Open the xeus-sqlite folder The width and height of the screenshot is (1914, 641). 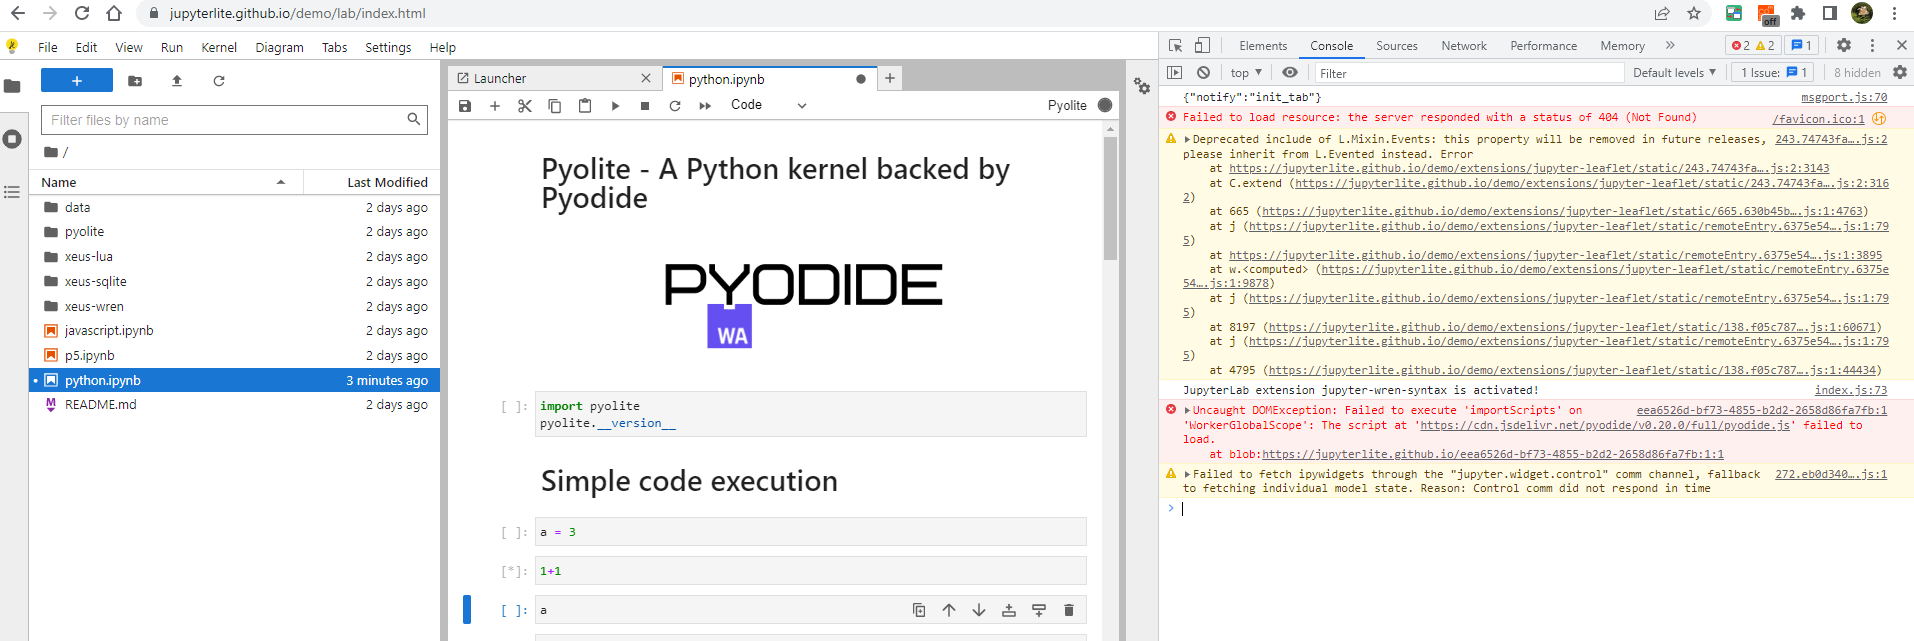[x=234, y=282]
